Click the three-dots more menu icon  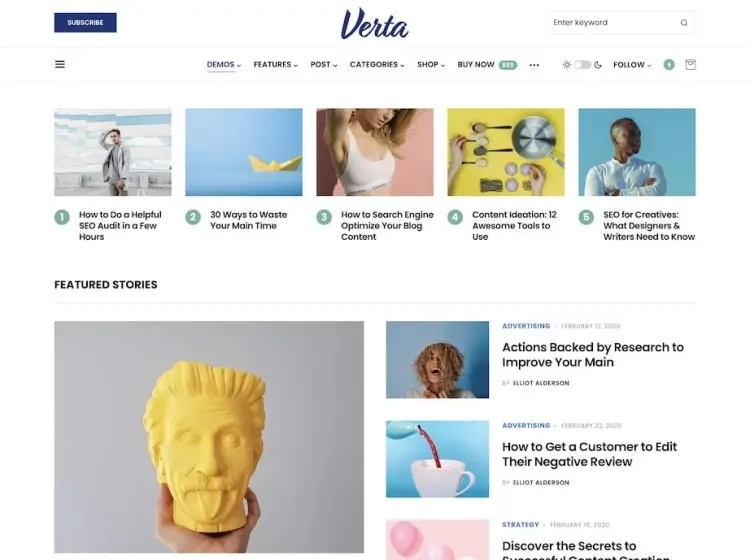[x=534, y=65]
